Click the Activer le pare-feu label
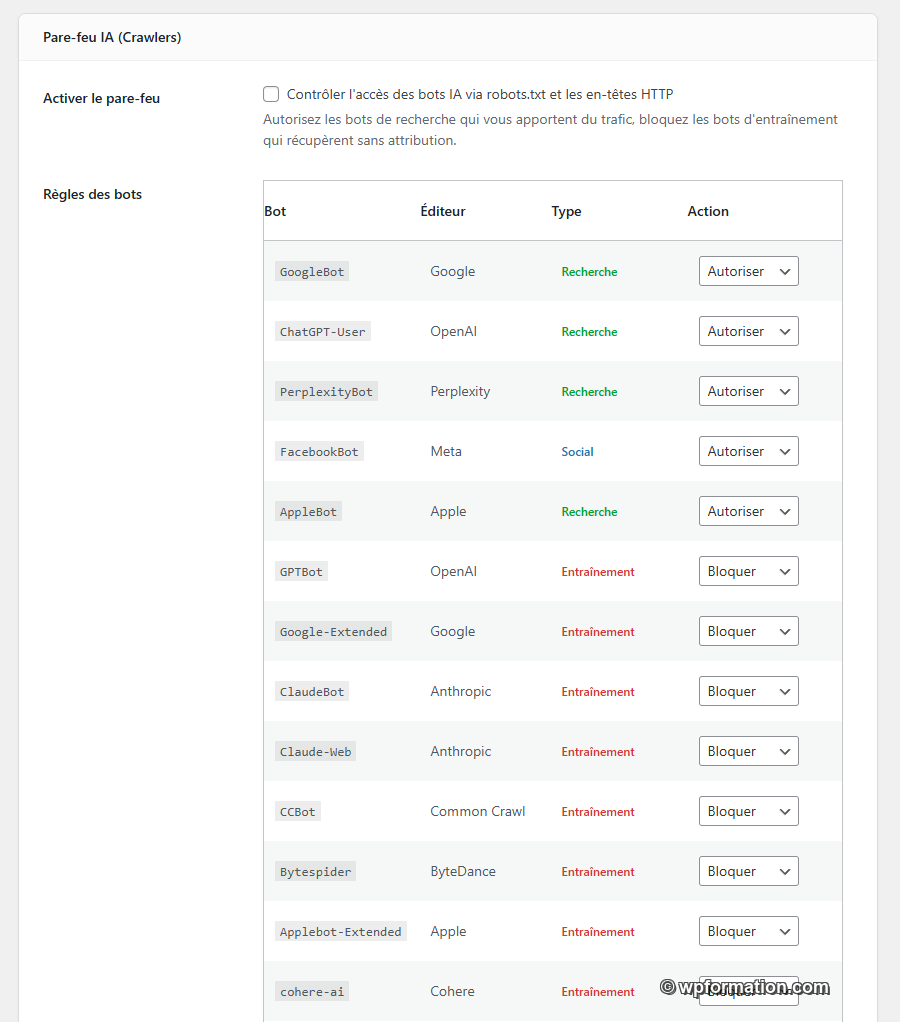The height and width of the screenshot is (1022, 900). pos(102,98)
